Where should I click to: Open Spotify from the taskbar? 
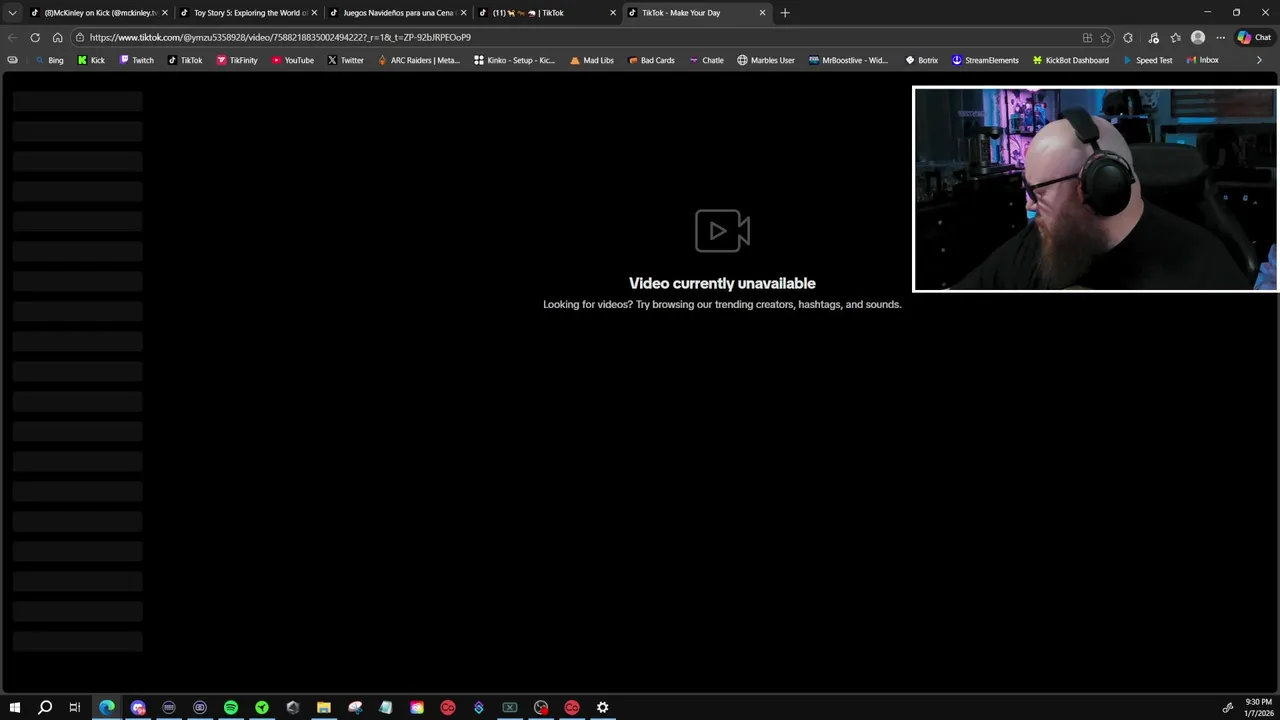tap(231, 707)
